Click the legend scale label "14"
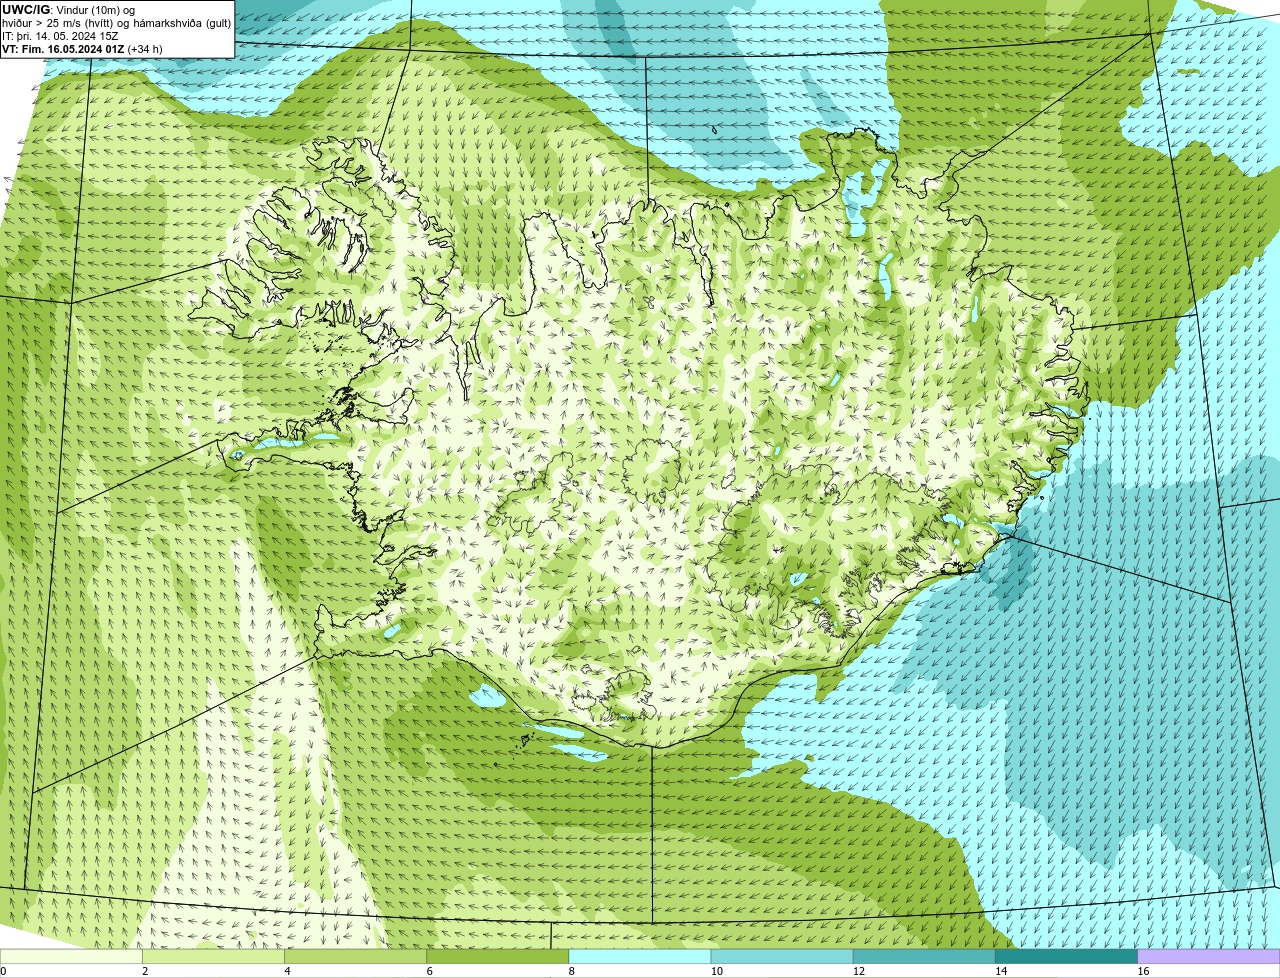The image size is (1280, 978). (x=1000, y=971)
